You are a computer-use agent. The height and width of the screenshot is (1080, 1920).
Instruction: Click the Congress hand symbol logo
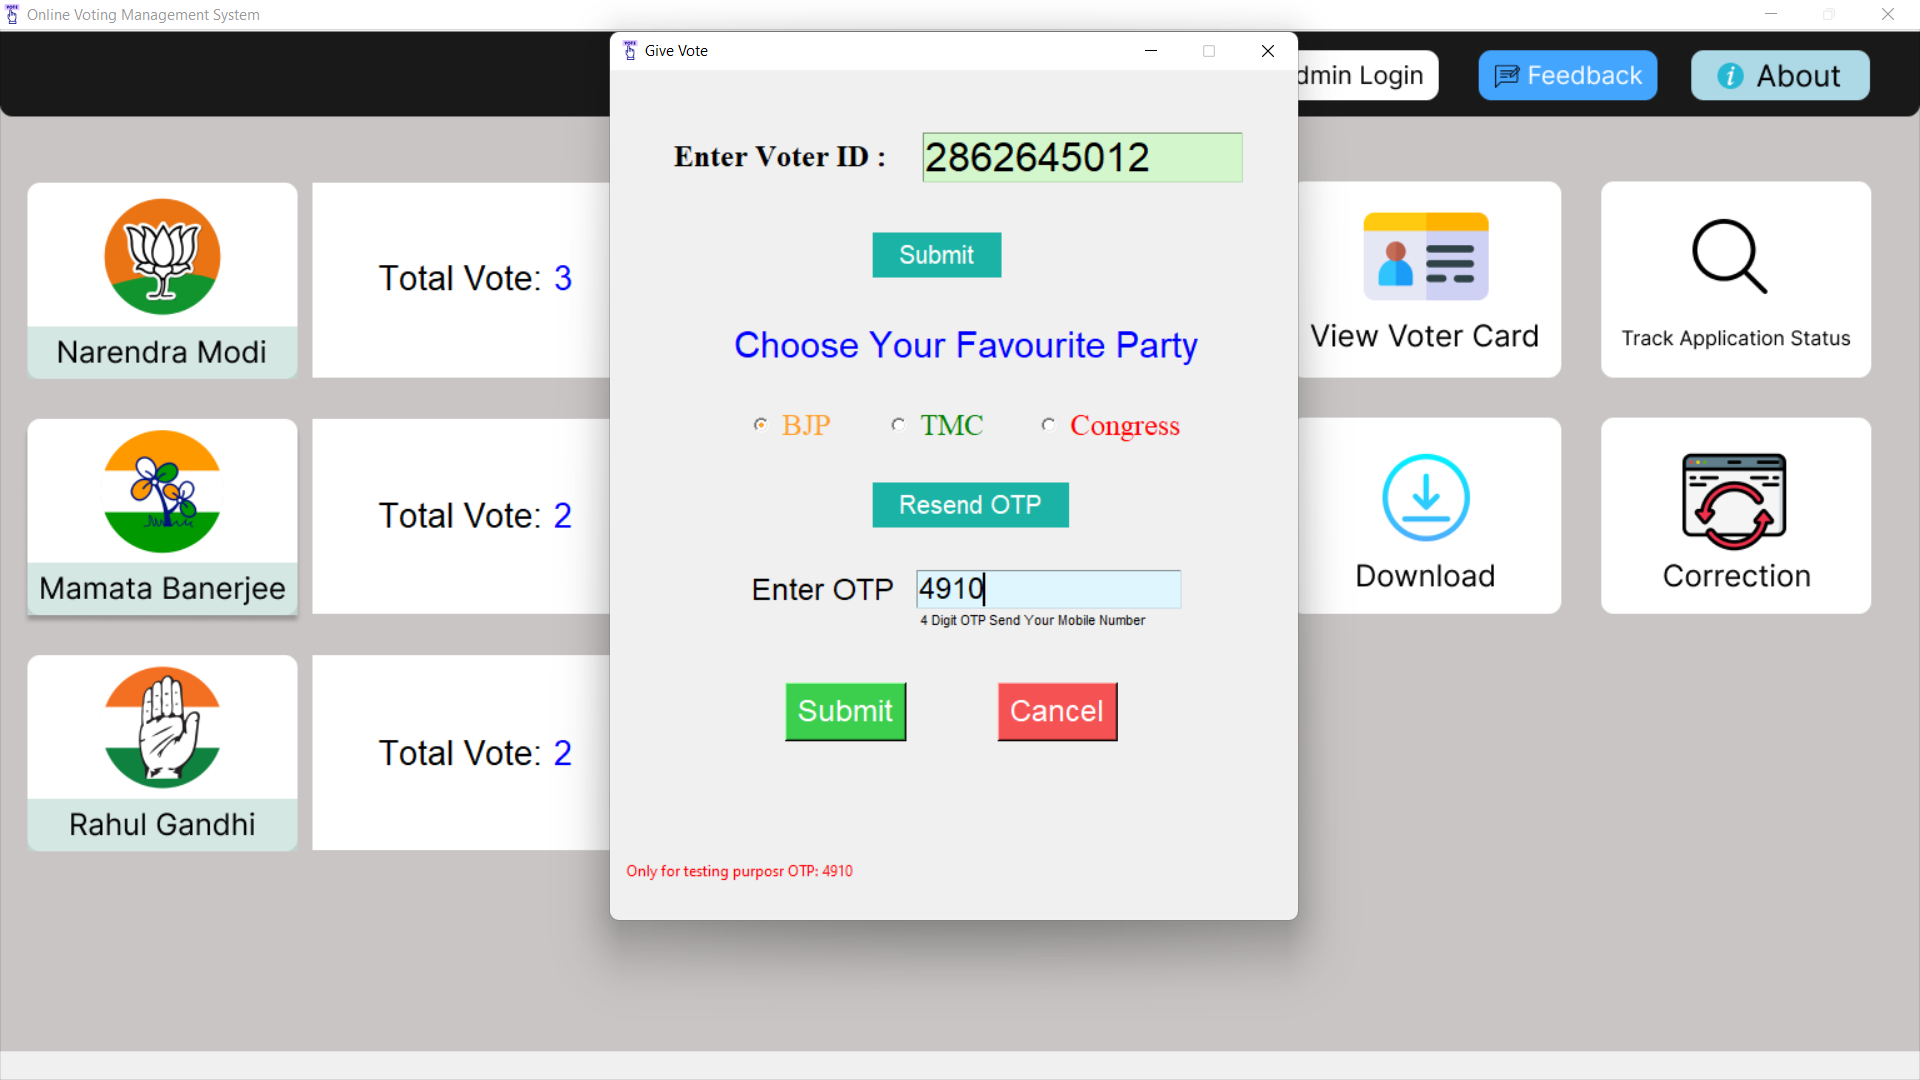(x=162, y=727)
